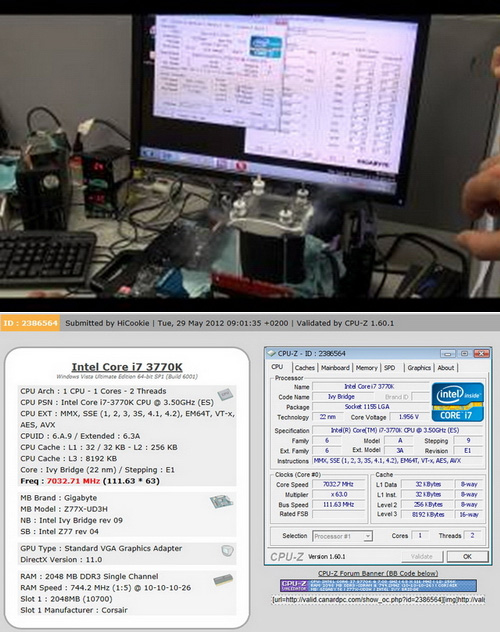
Task: Click the motherboard icon beside MB Brand
Action: pyautogui.click(x=221, y=501)
